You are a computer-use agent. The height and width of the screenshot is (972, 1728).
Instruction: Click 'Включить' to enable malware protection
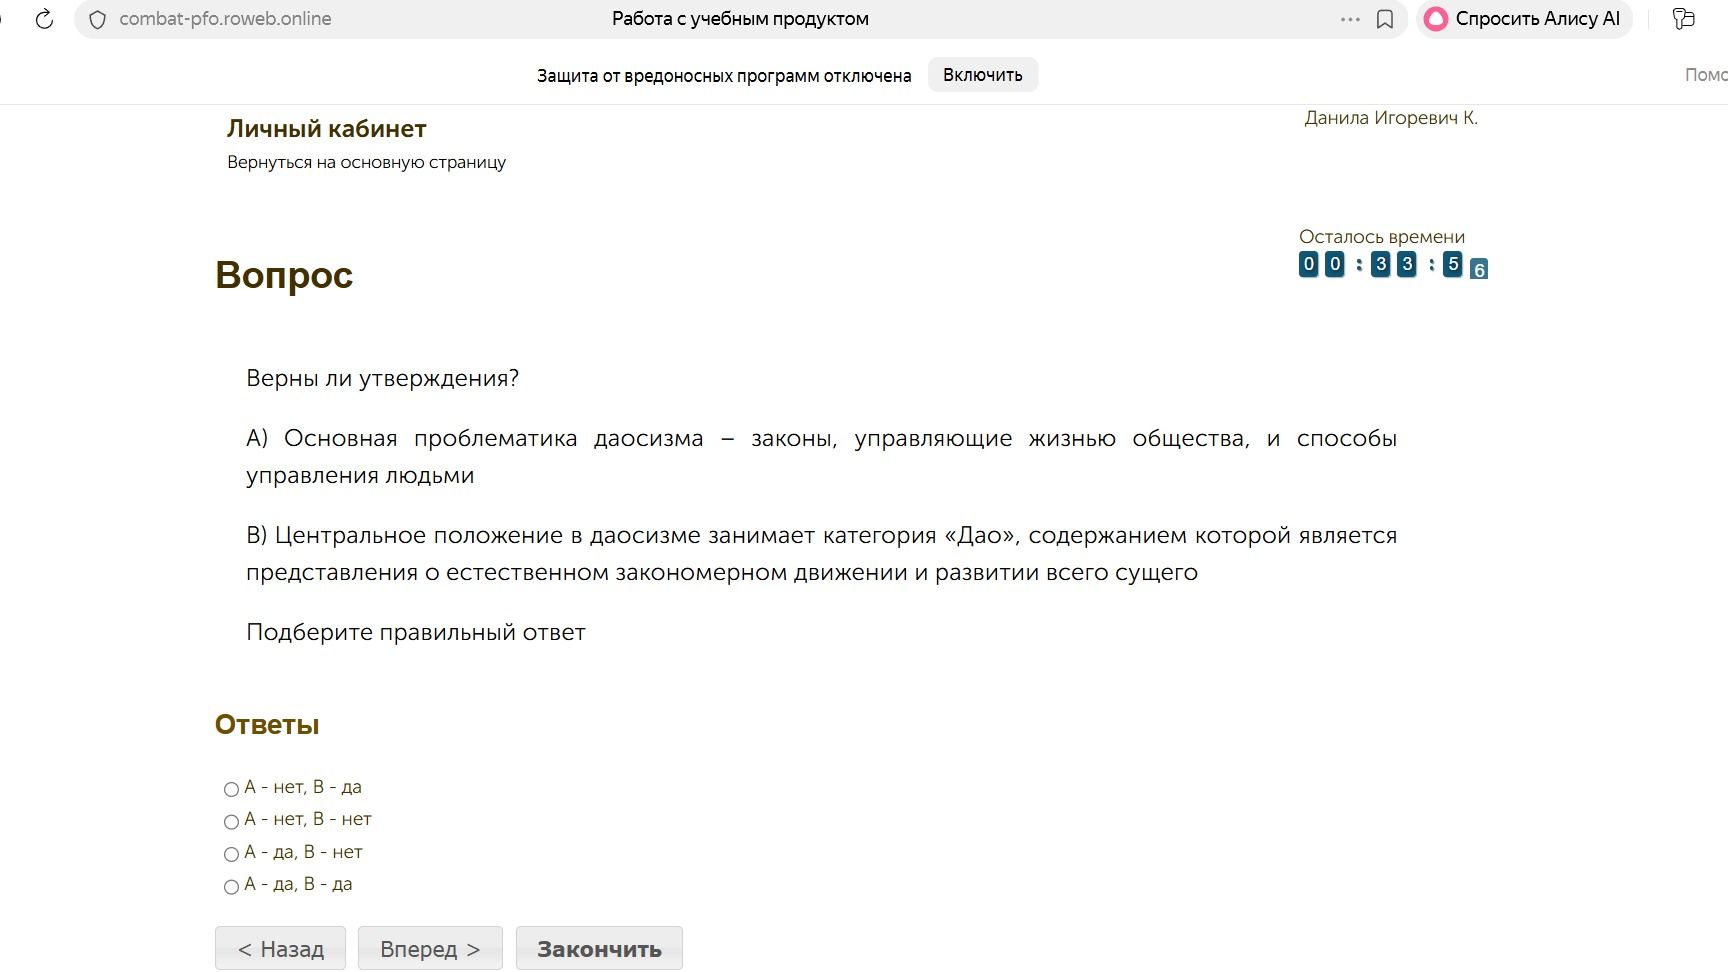point(983,75)
